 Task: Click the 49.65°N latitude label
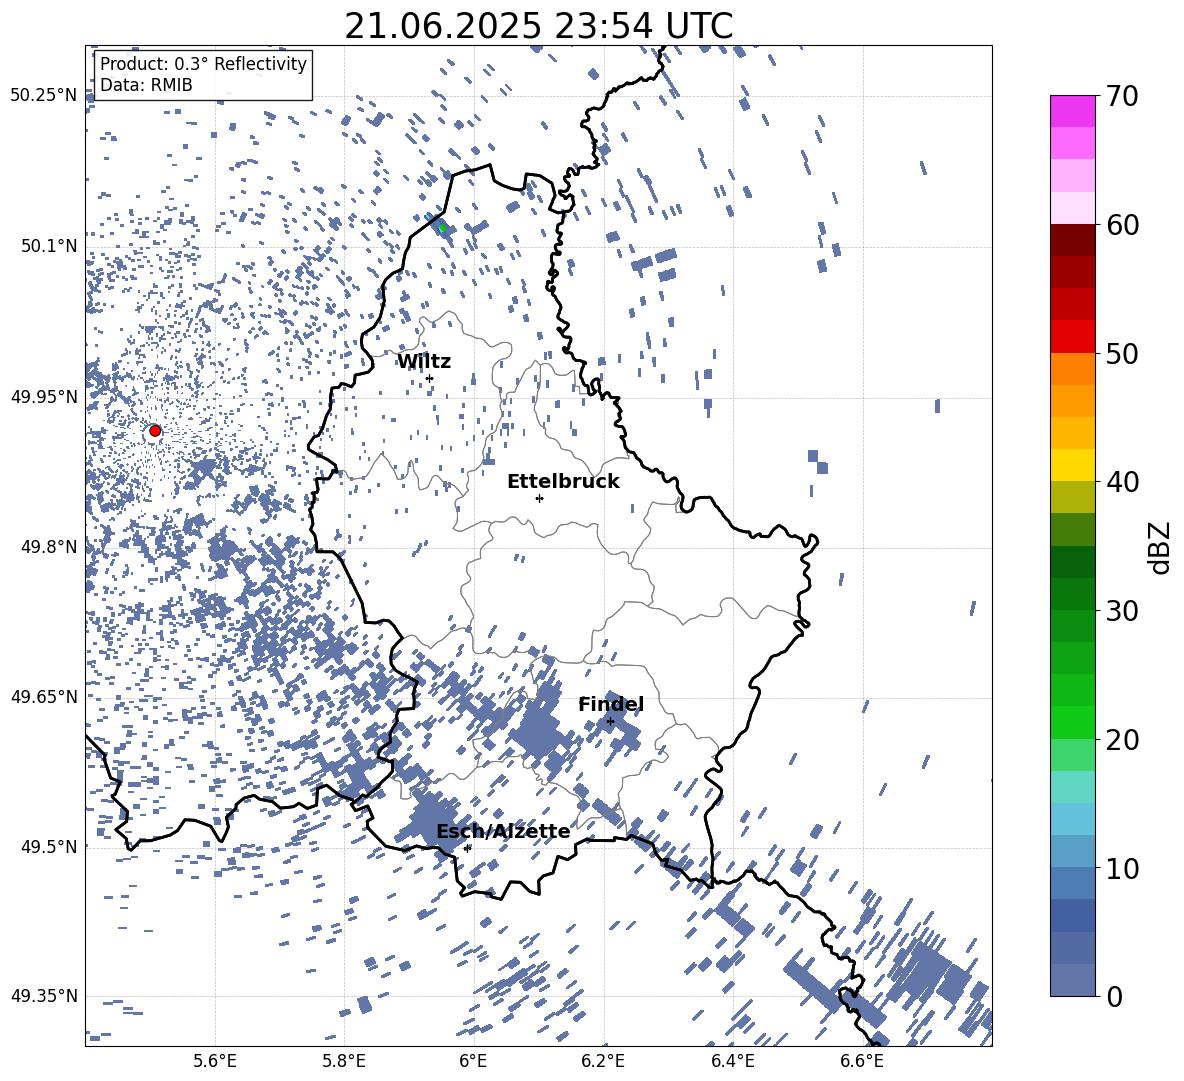[44, 697]
